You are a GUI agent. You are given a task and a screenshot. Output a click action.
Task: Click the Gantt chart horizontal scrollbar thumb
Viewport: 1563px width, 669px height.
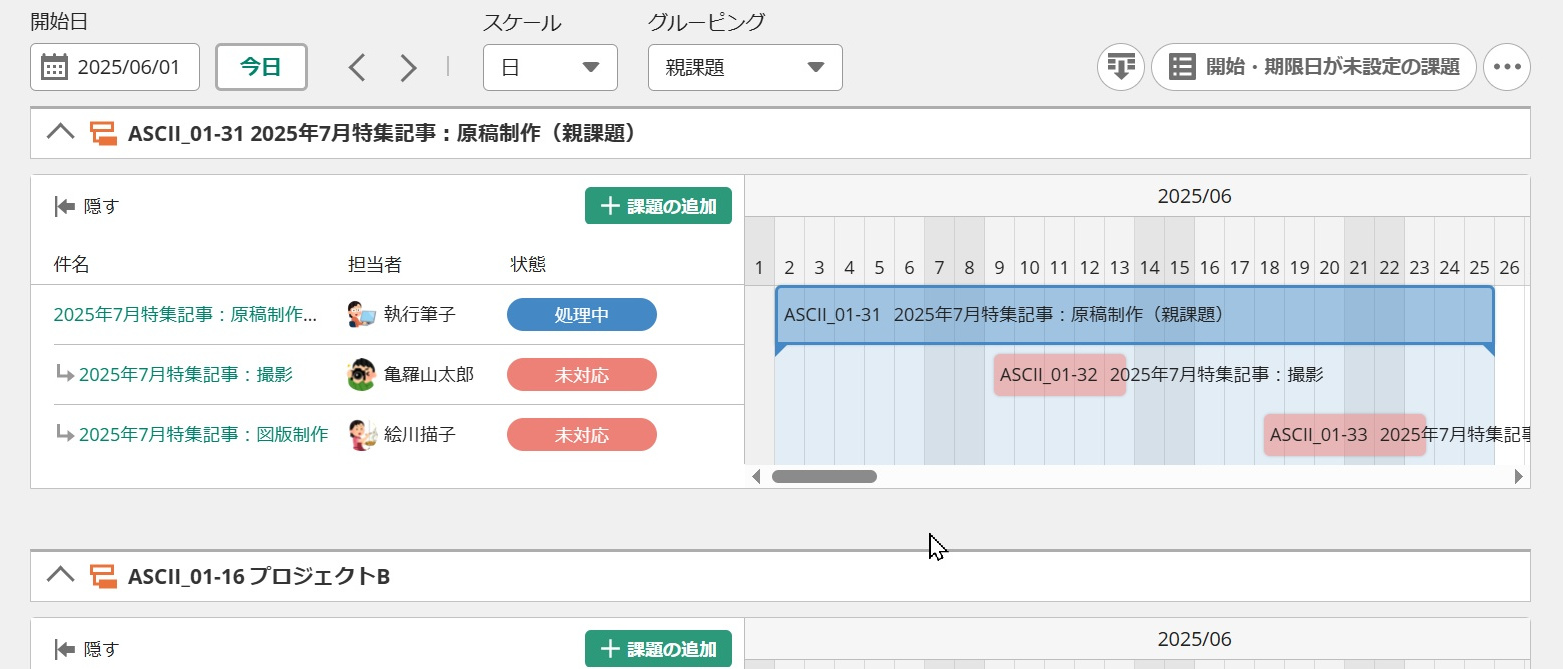point(824,477)
